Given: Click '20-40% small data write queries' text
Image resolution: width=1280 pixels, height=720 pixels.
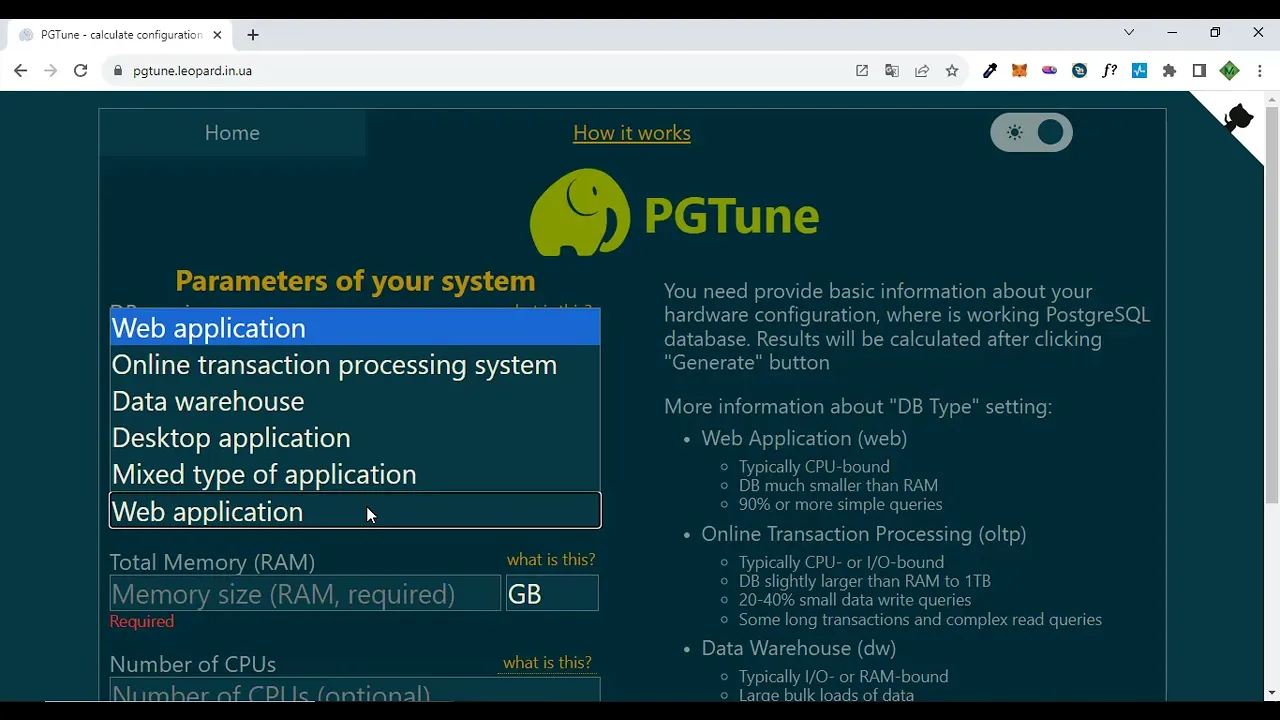Looking at the screenshot, I should [x=855, y=600].
